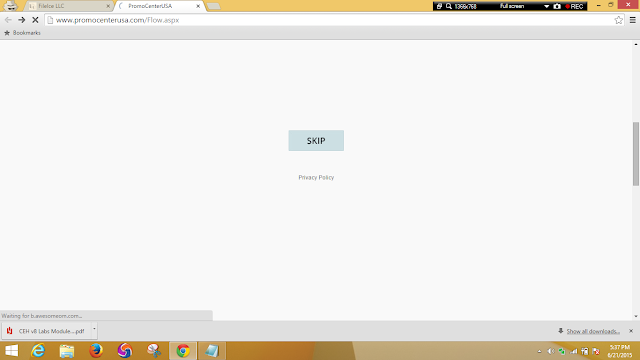Open the volume speaker tray icon
Viewport: 640px width, 360px height.
pyautogui.click(x=551, y=351)
